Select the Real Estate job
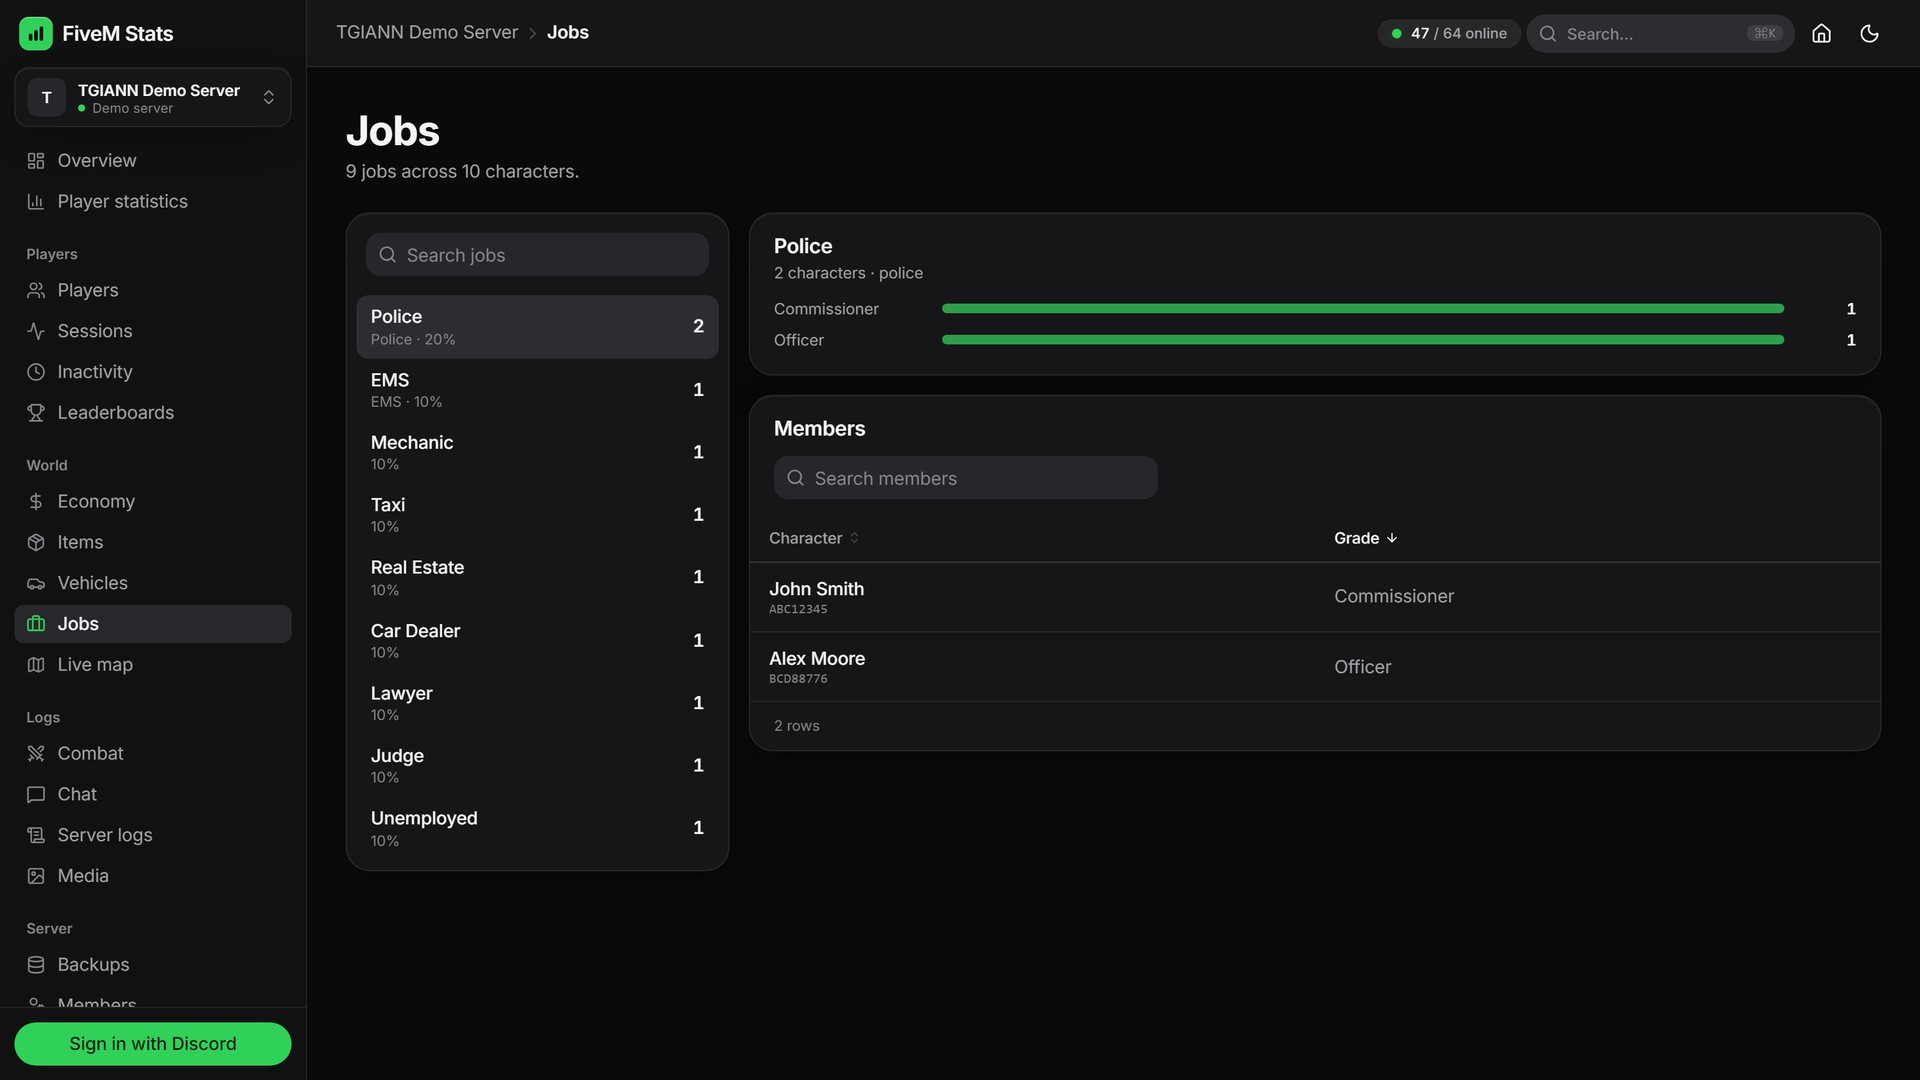 (537, 577)
